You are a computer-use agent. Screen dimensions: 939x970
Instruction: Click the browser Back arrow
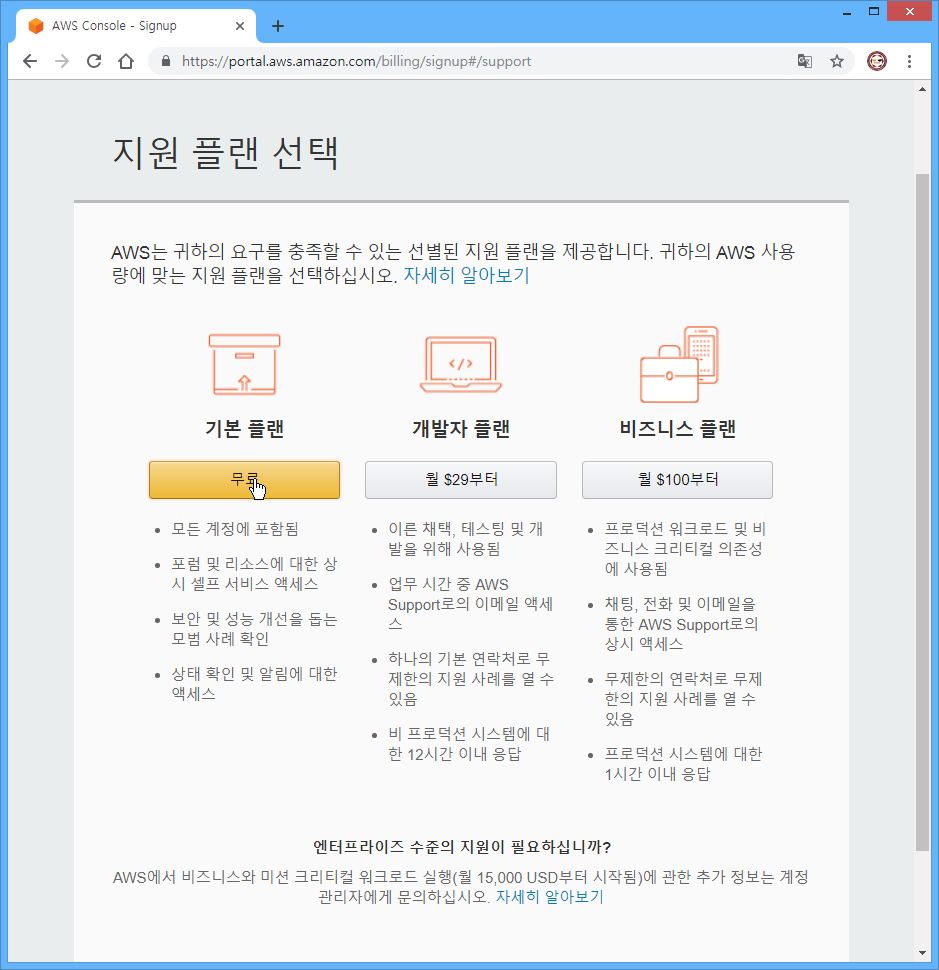click(30, 61)
